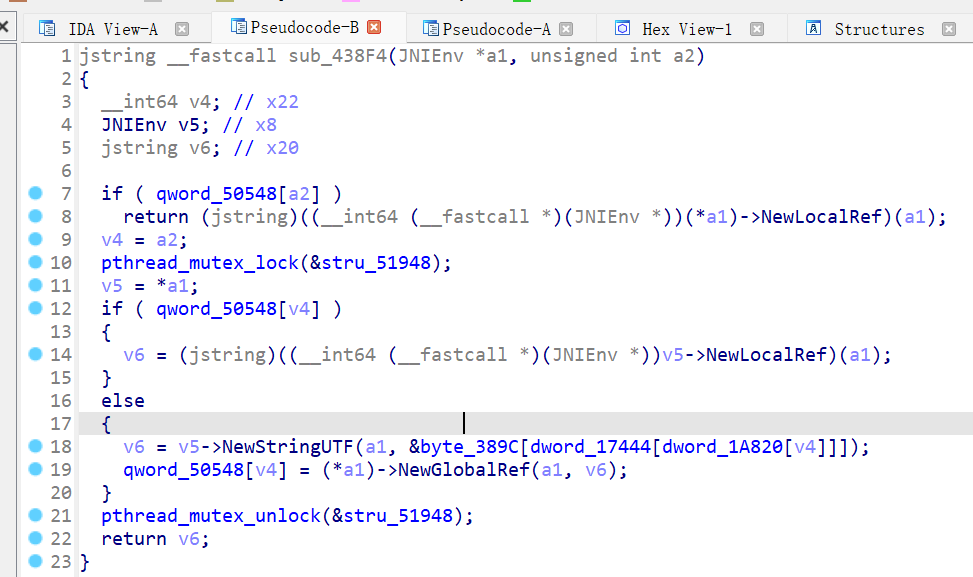The image size is (973, 577).
Task: Close the panel left of the tab bar
Action: point(4,26)
